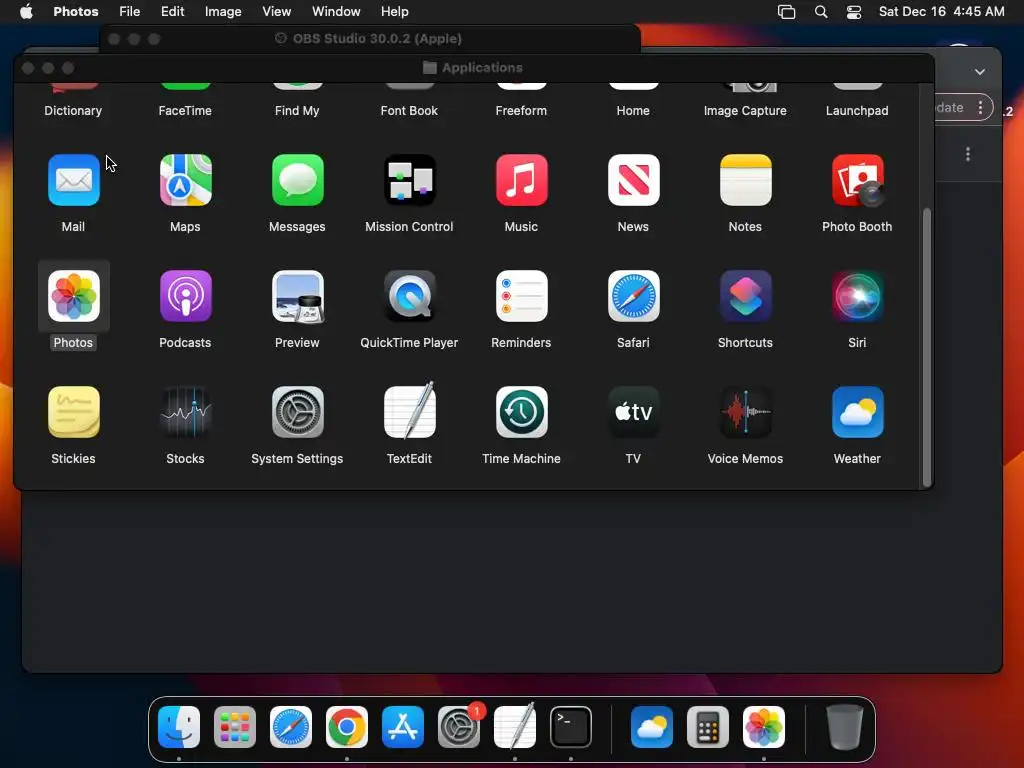The width and height of the screenshot is (1024, 768).
Task: Open Google Chrome in the Dock
Action: click(x=347, y=727)
